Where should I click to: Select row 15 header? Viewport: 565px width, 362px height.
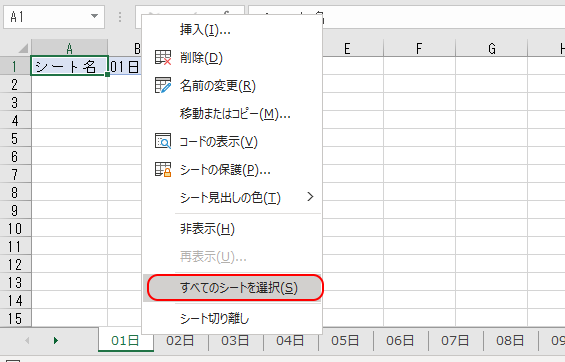[15, 318]
